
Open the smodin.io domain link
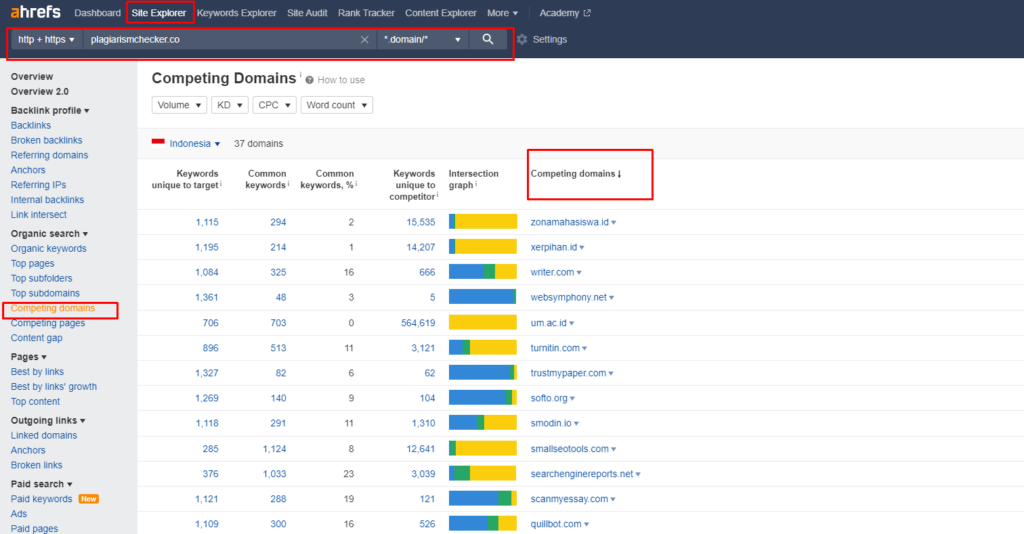[x=551, y=424]
